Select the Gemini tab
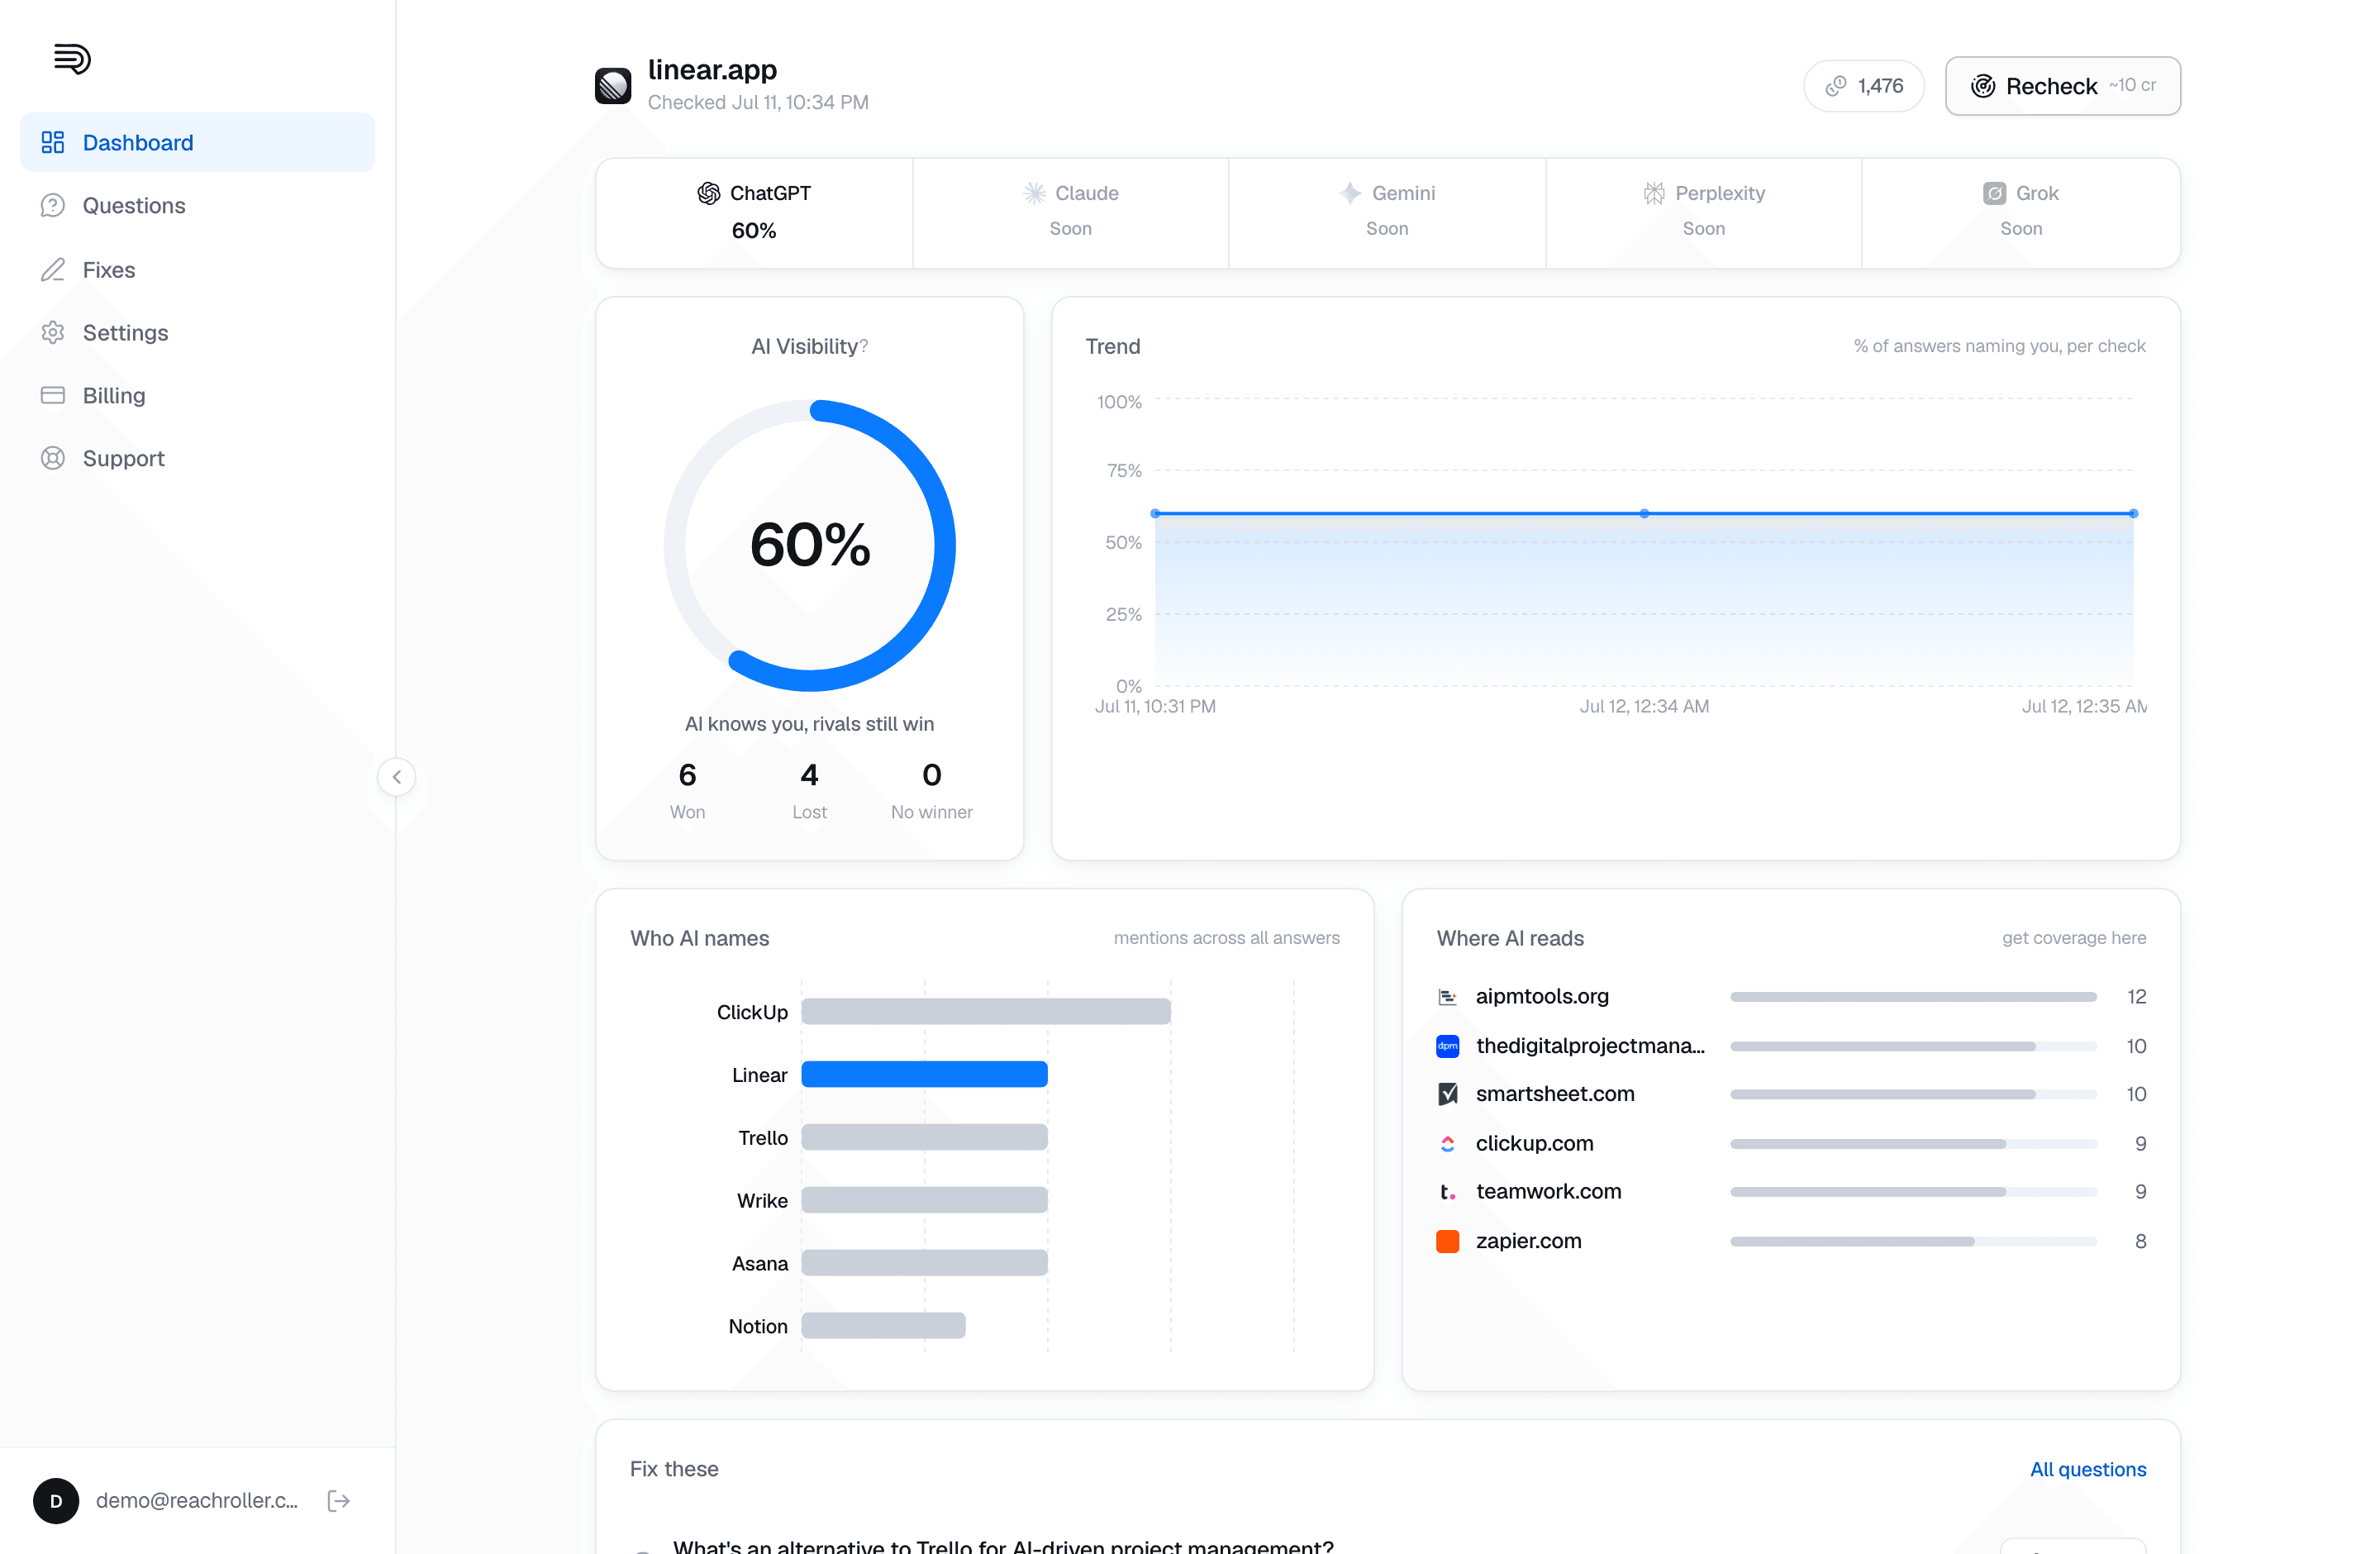 click(x=1387, y=212)
